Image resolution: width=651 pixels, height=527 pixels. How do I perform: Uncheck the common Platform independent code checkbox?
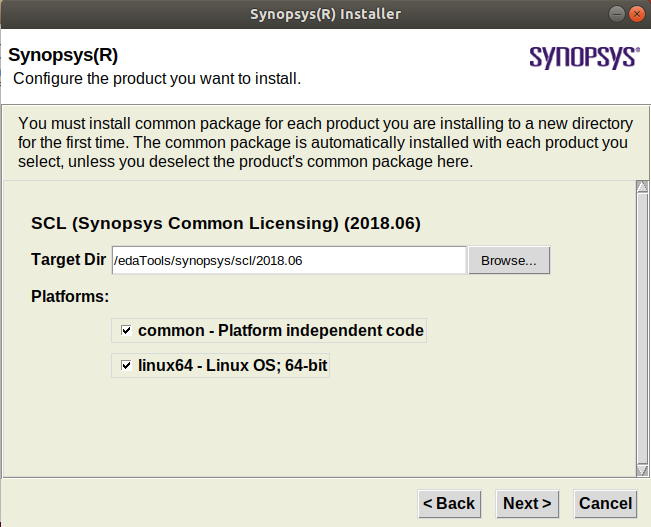pyautogui.click(x=126, y=331)
